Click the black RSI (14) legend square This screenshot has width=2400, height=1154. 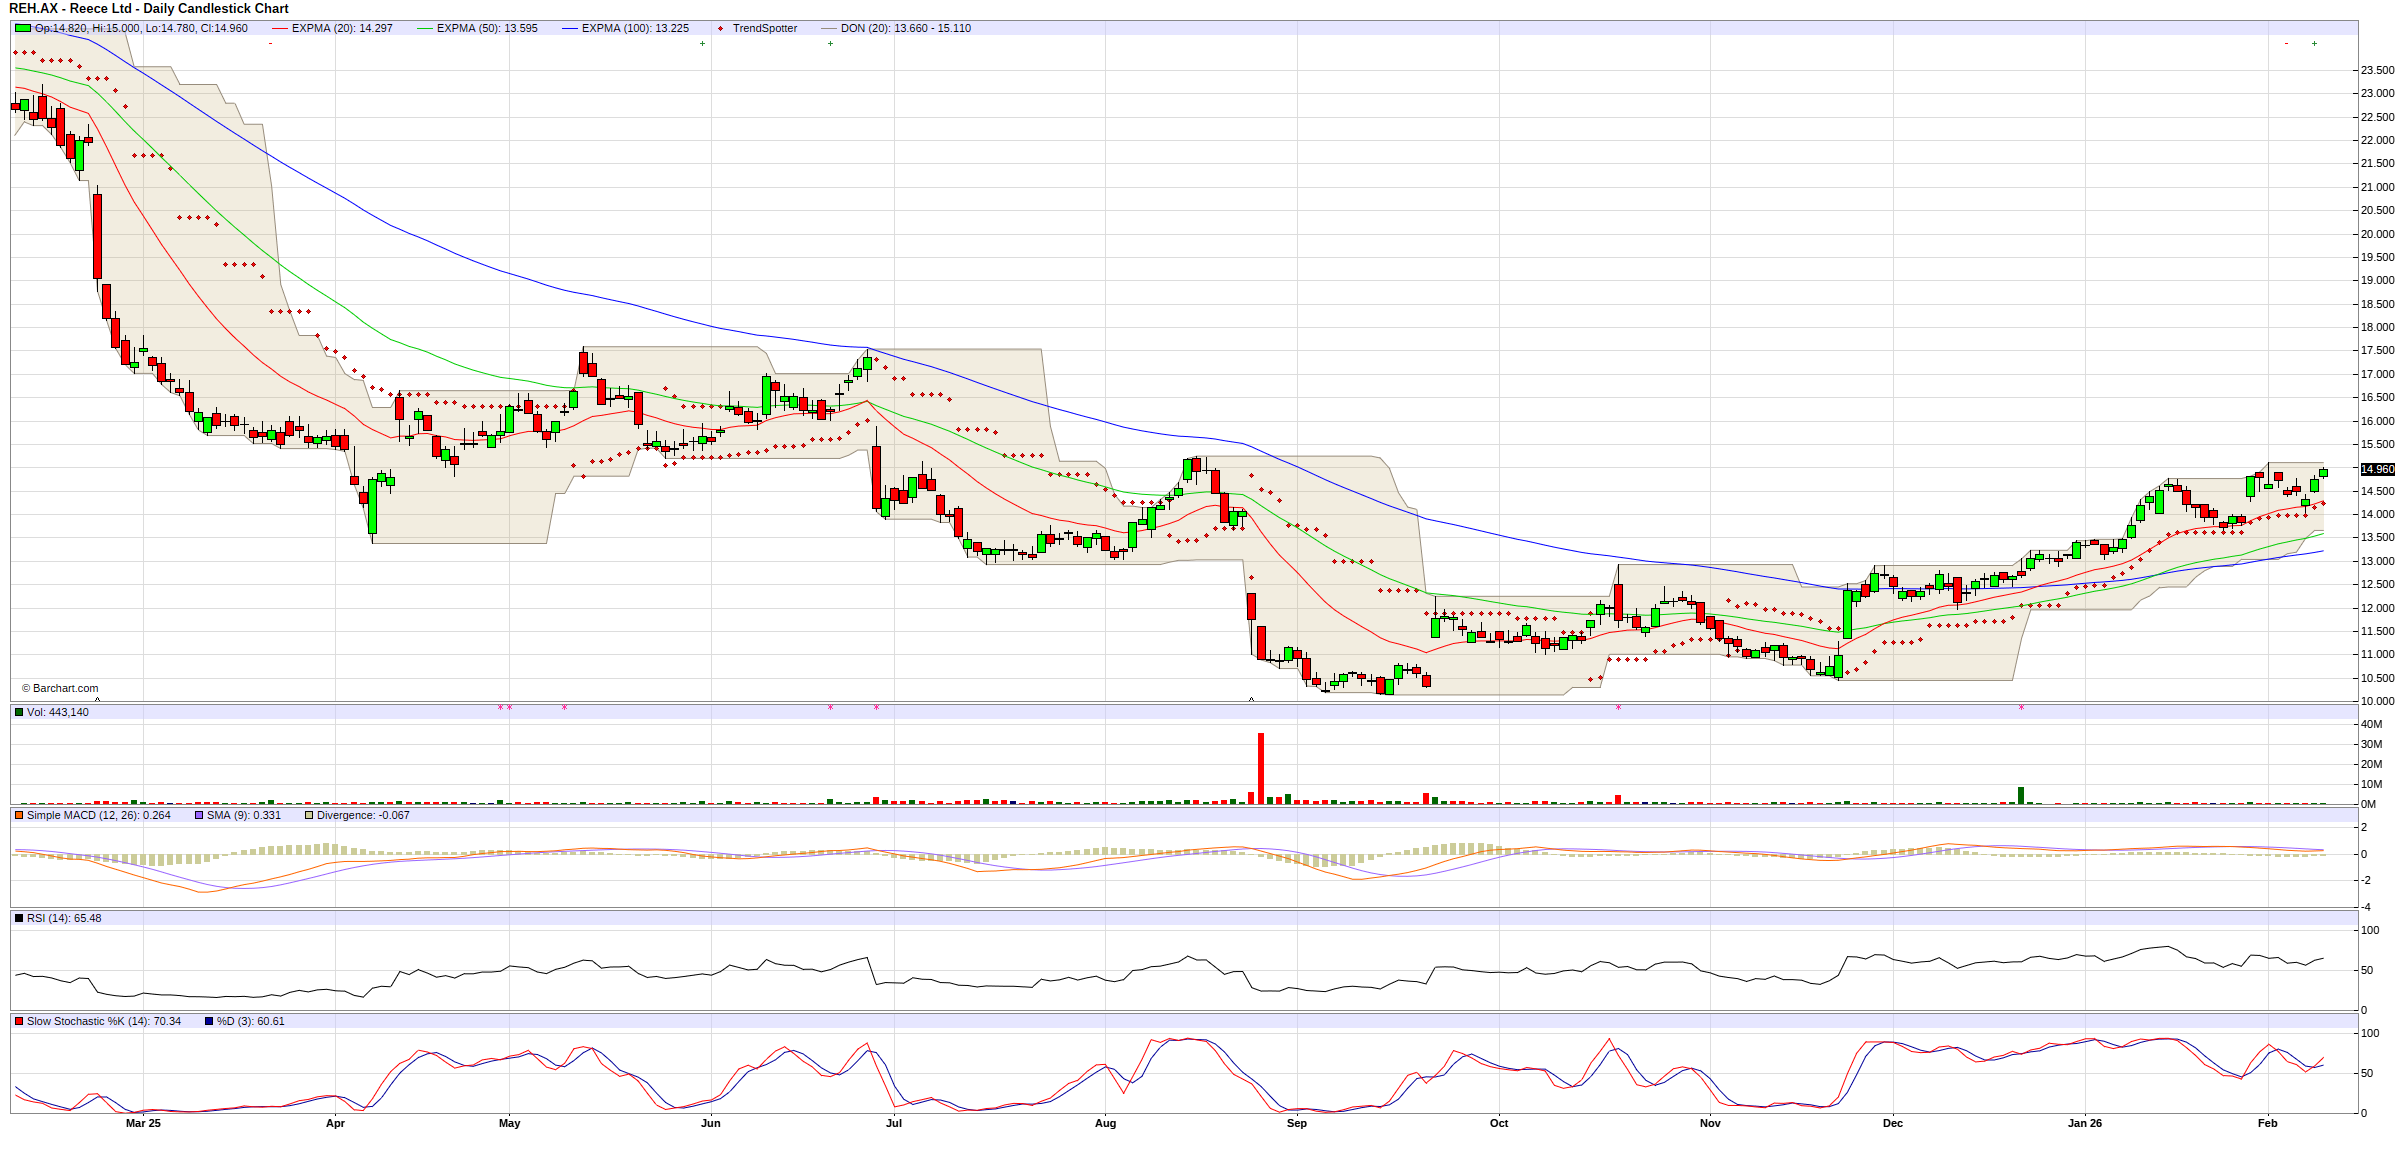tap(19, 918)
